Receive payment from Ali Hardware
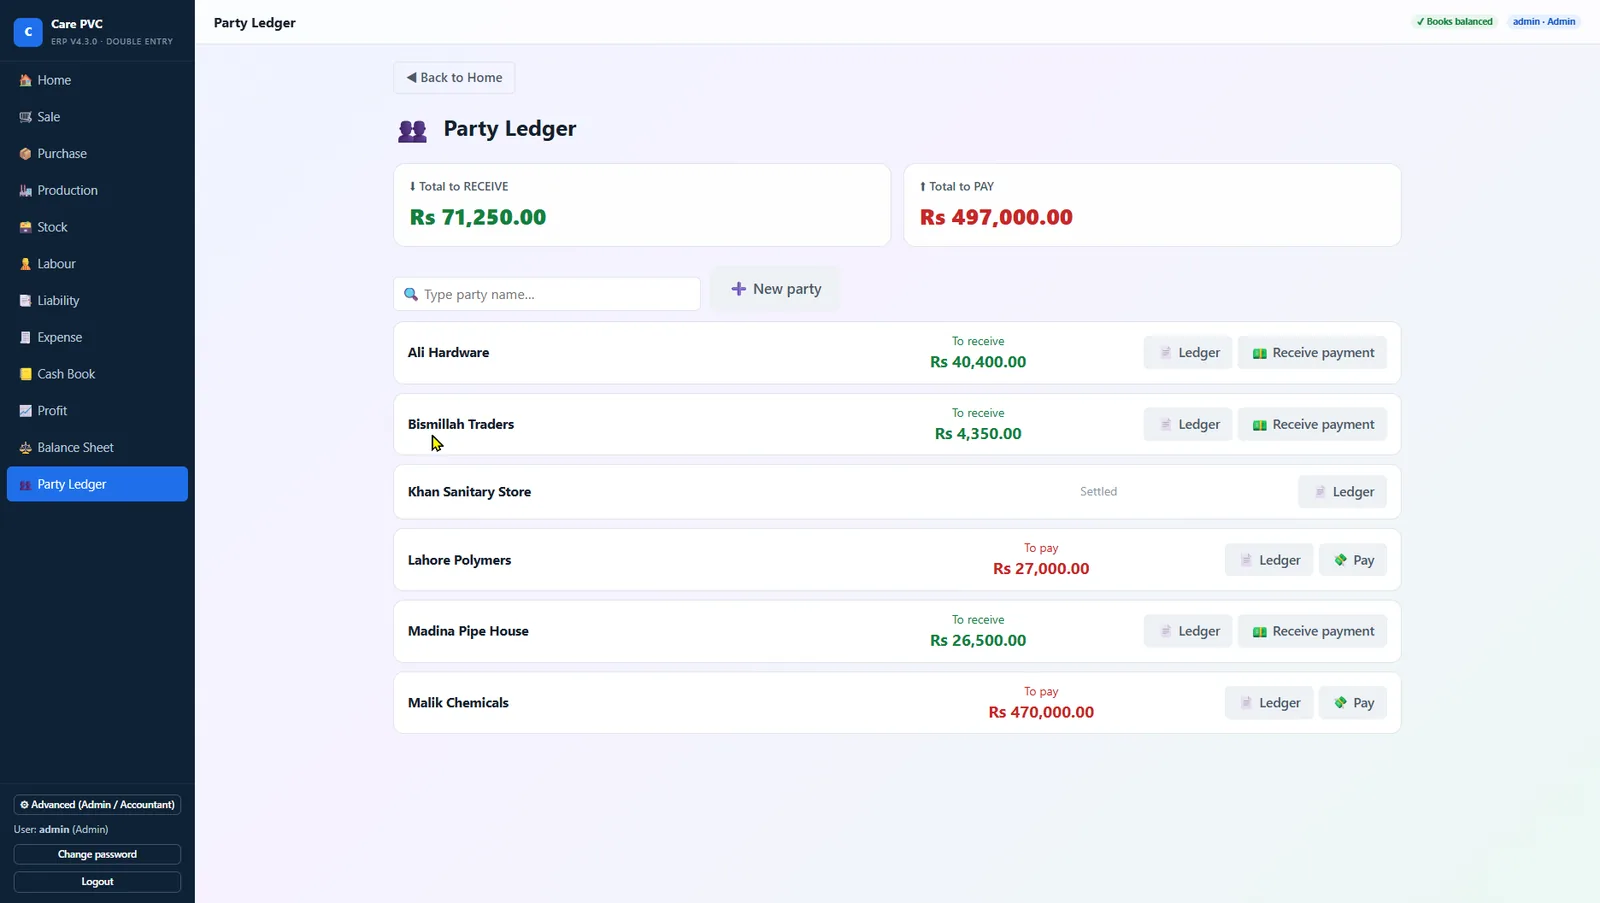The height and width of the screenshot is (903, 1600). 1312,353
